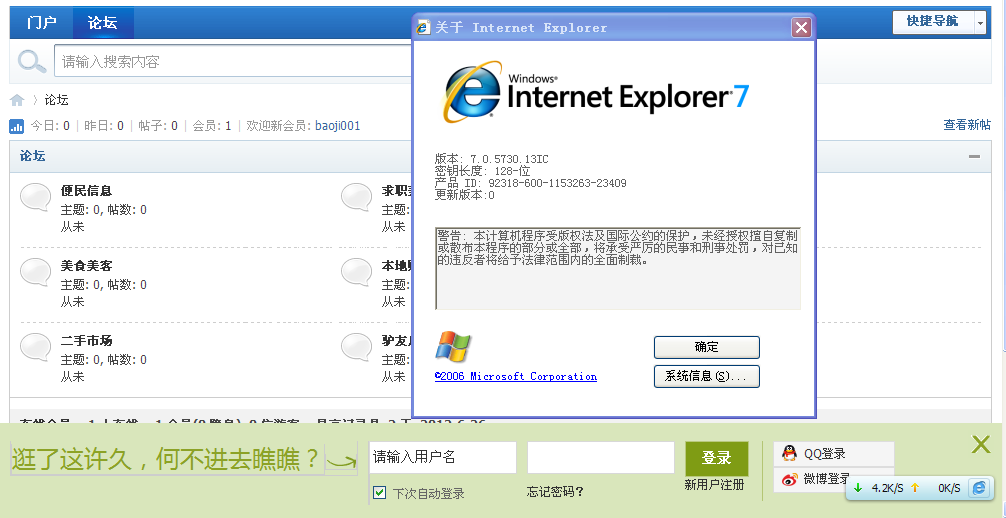The height and width of the screenshot is (518, 1006).
Task: Click the 4.2K/S download speed value
Action: click(x=887, y=488)
